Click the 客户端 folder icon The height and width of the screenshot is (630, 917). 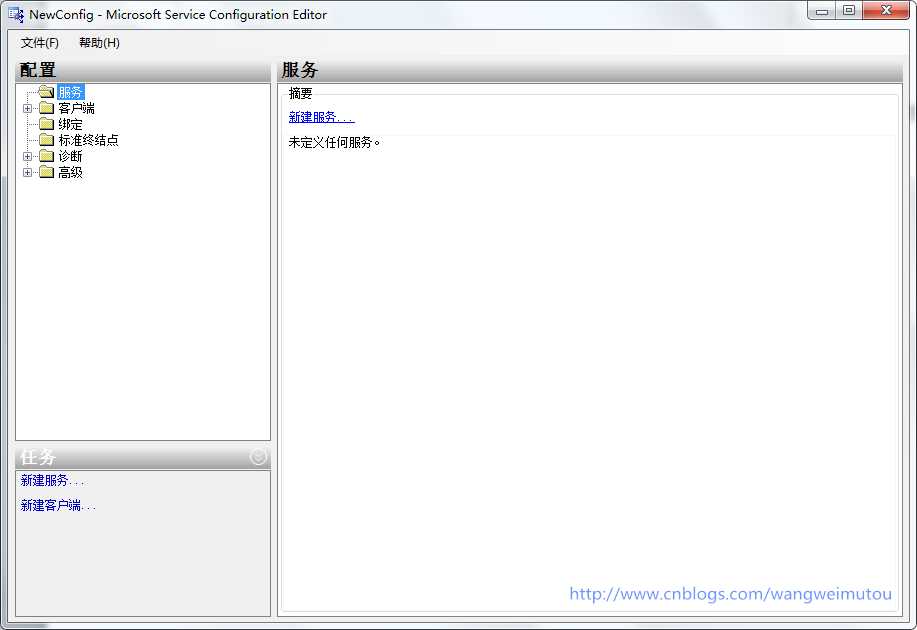(x=47, y=108)
